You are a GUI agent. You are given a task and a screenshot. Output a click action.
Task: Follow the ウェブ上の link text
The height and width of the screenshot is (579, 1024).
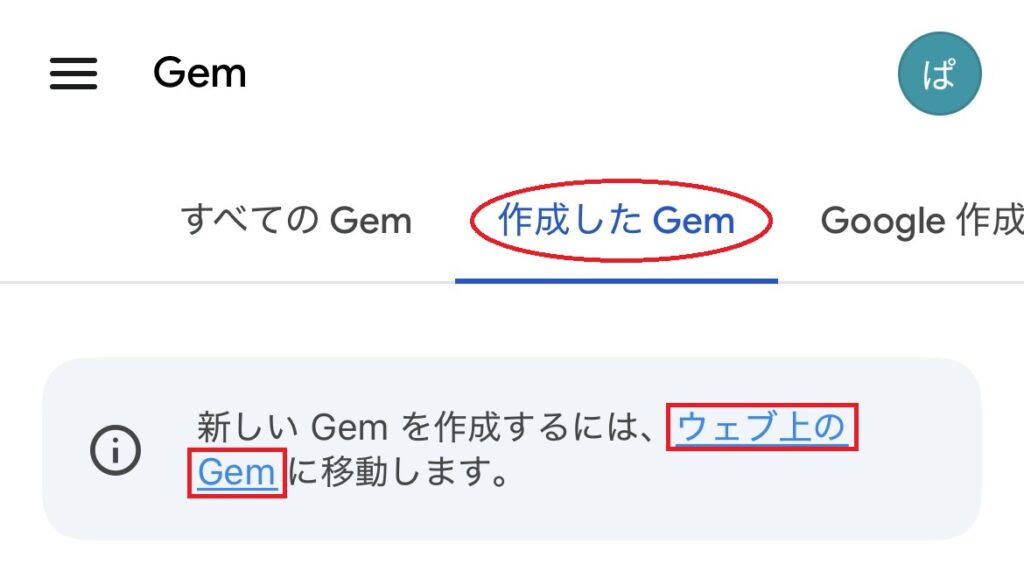761,427
